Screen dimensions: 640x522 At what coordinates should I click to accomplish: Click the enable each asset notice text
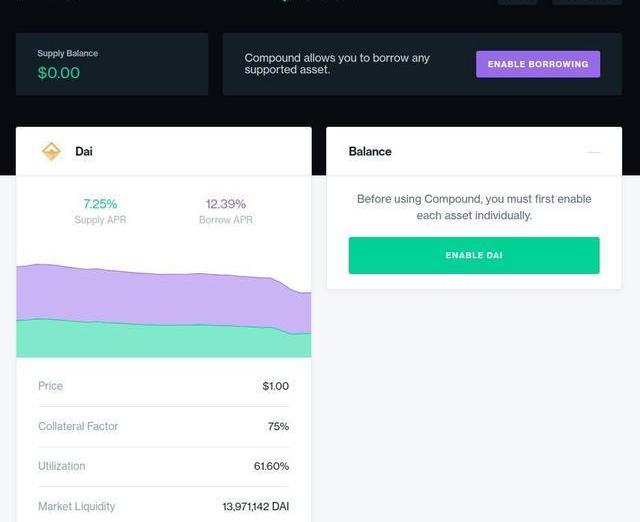tap(474, 207)
